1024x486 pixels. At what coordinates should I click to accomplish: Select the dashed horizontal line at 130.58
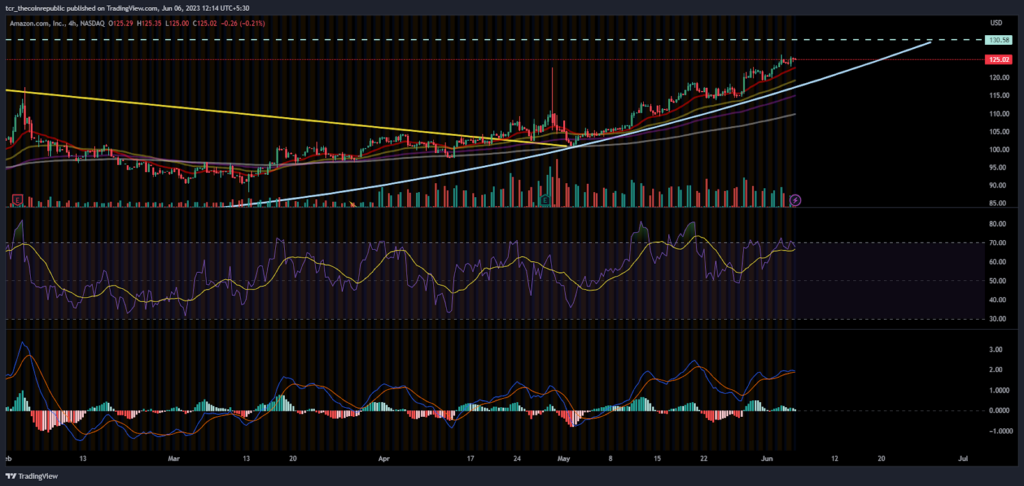coord(496,40)
